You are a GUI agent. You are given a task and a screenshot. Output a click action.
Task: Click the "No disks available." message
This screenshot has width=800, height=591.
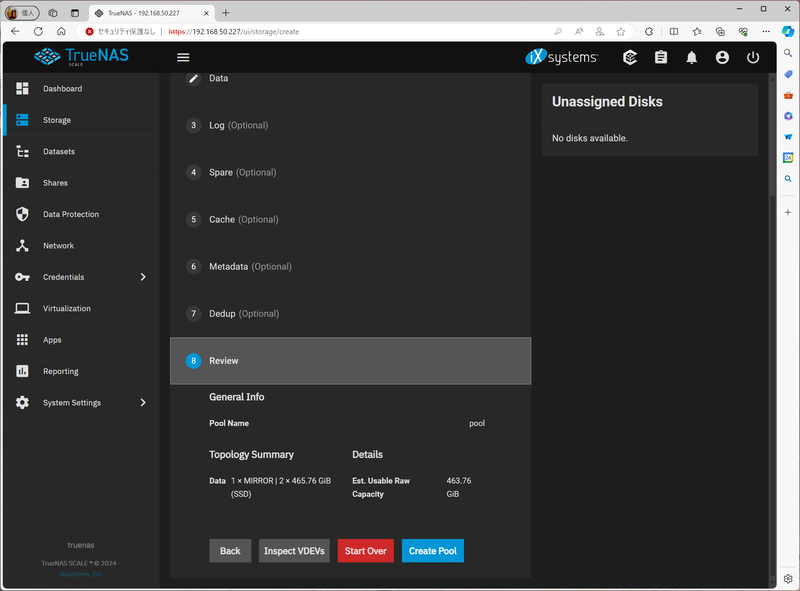590,138
